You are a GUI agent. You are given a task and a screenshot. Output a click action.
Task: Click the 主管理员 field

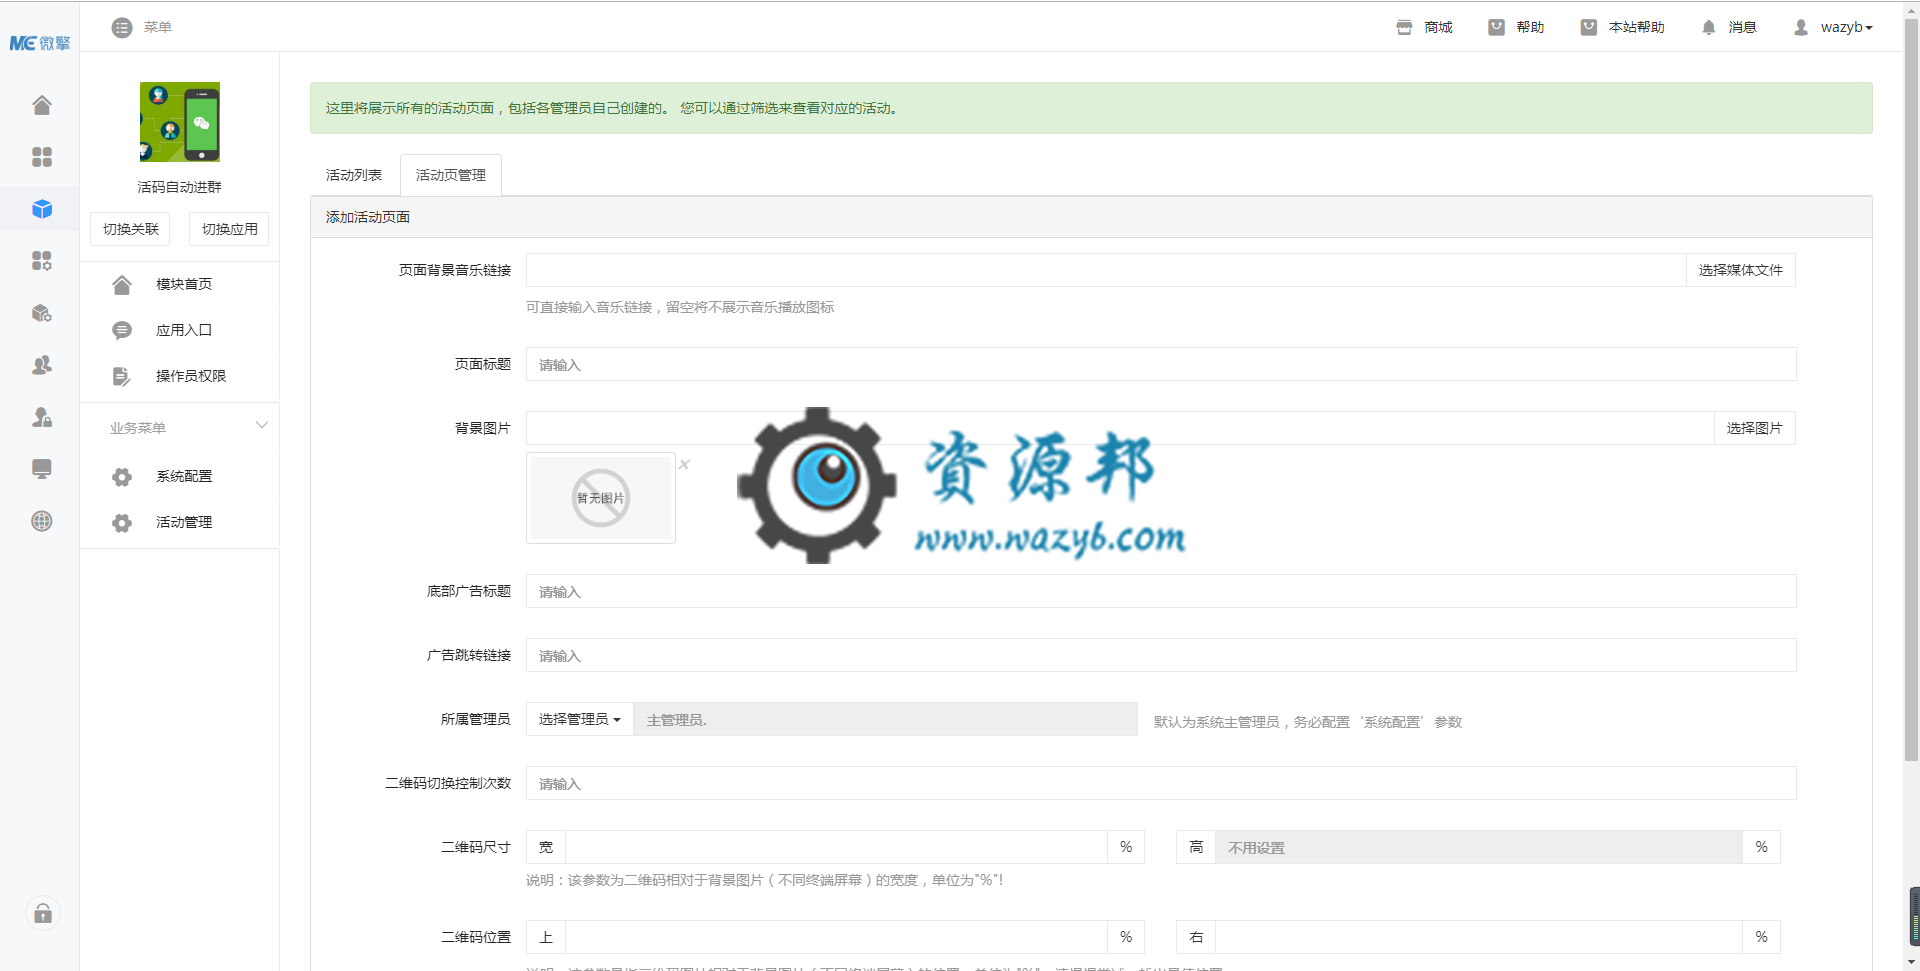(885, 719)
